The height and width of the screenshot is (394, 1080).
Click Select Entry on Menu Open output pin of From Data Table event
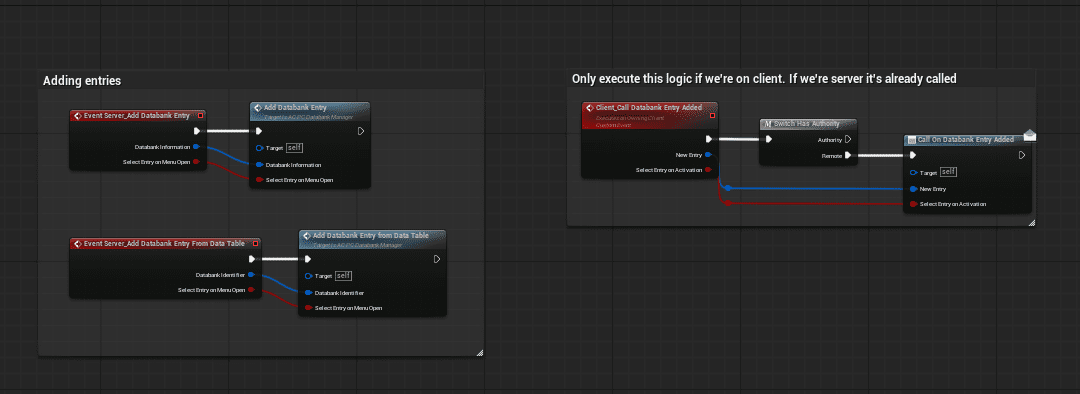pos(251,290)
